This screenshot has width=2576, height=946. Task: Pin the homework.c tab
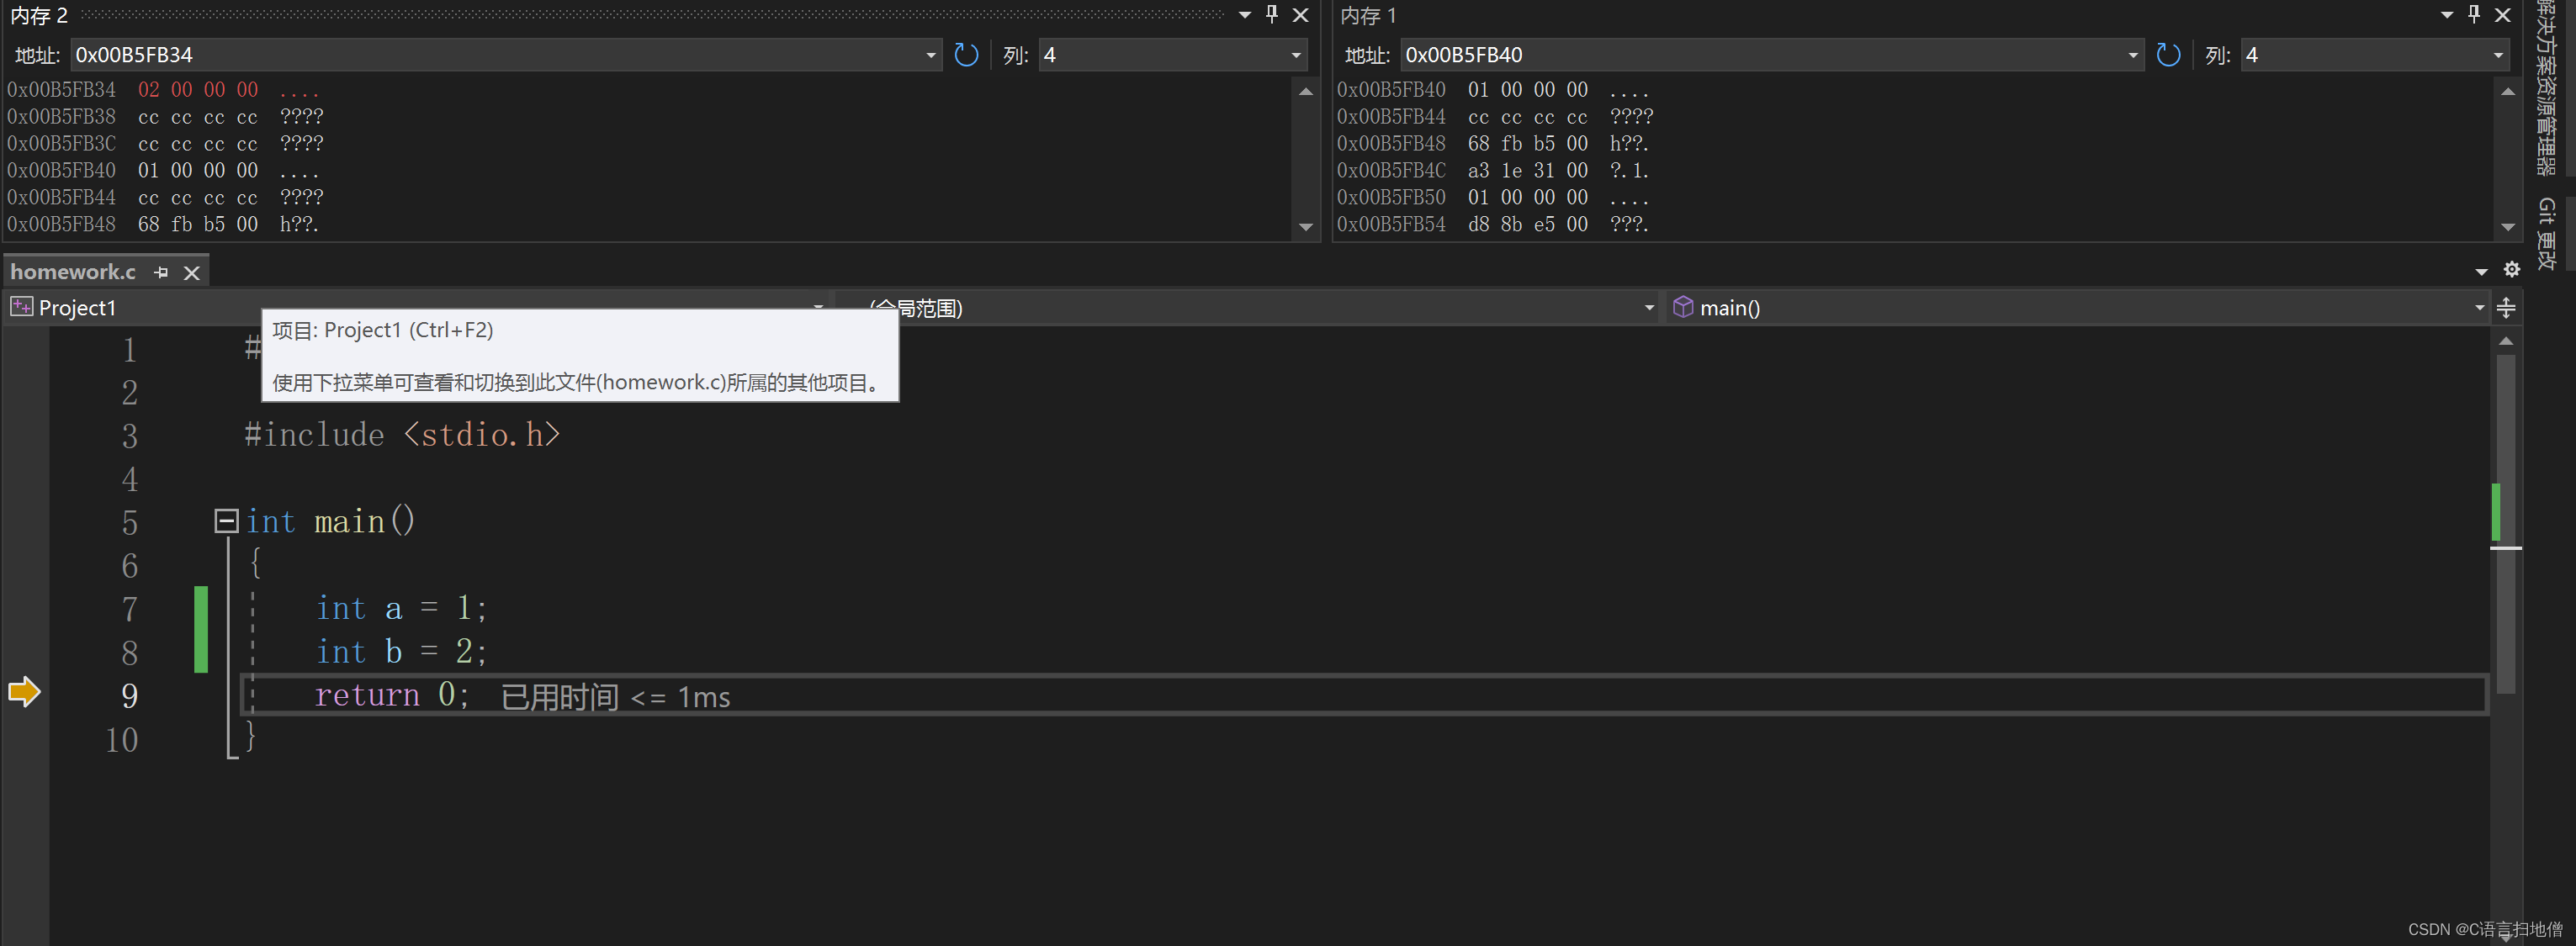pyautogui.click(x=161, y=272)
